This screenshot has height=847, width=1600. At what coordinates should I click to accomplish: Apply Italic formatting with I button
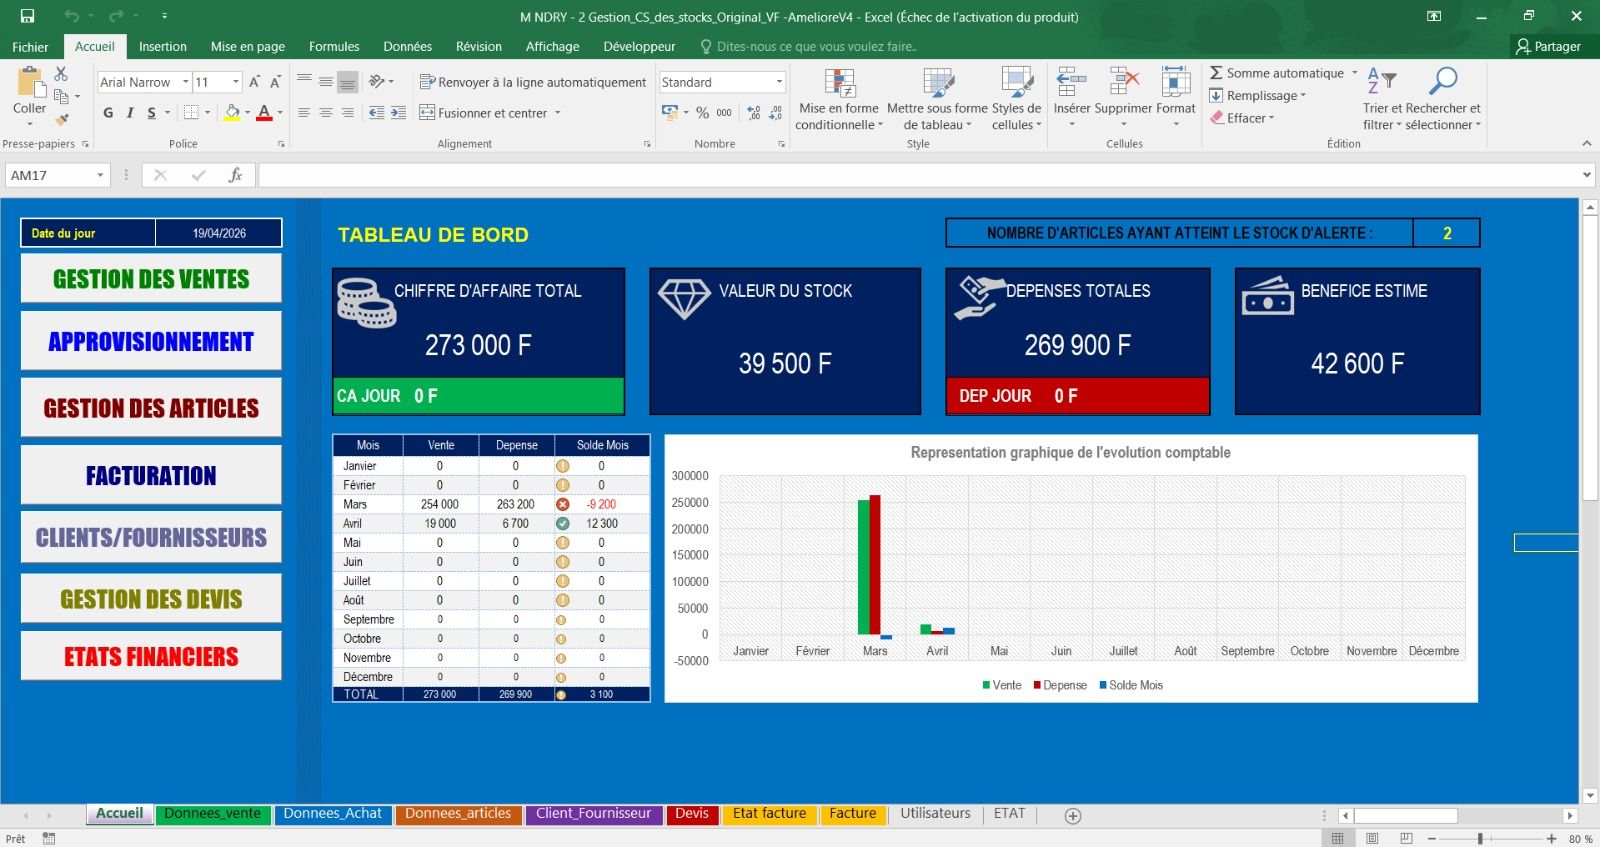click(x=130, y=113)
